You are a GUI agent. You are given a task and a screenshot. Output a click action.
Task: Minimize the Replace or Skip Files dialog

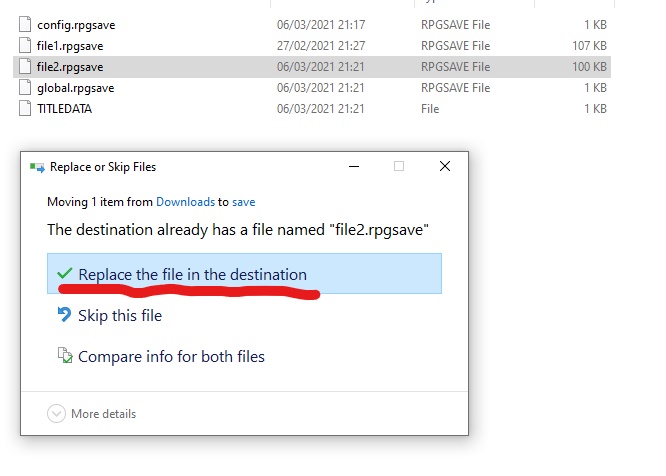click(352, 167)
